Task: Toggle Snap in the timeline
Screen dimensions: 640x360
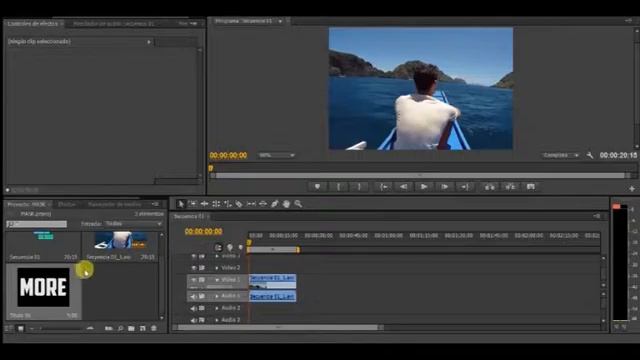Action: tap(218, 247)
